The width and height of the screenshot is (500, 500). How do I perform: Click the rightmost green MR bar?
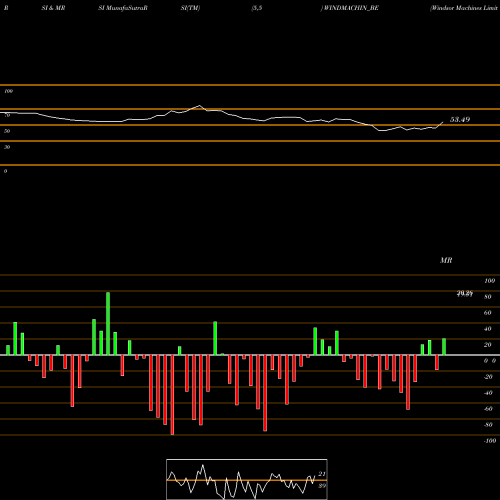(x=444, y=347)
